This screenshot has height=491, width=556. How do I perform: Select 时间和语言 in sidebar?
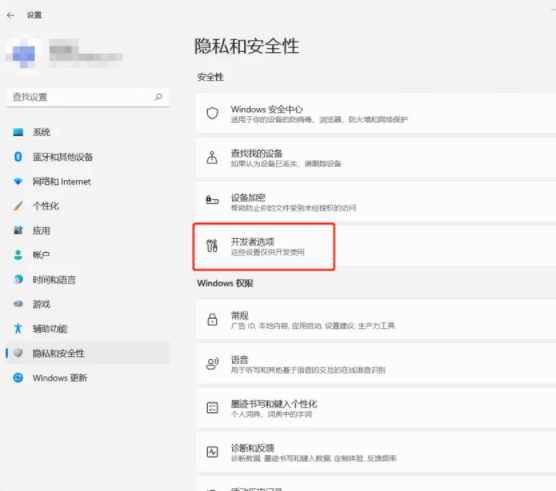click(x=88, y=279)
